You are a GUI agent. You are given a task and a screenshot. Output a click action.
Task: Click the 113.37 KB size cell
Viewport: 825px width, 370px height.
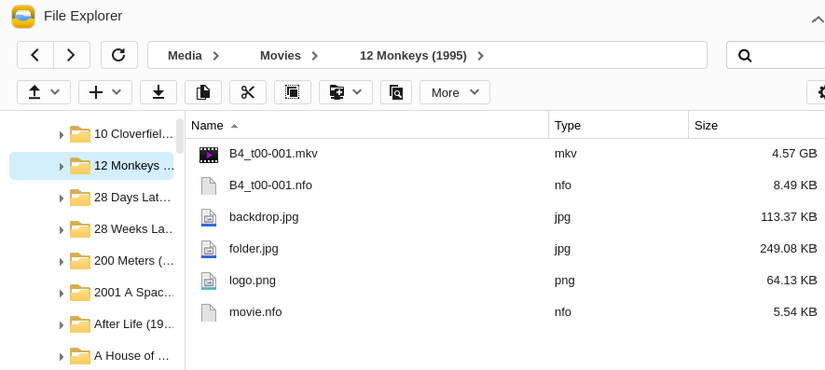[x=789, y=217]
